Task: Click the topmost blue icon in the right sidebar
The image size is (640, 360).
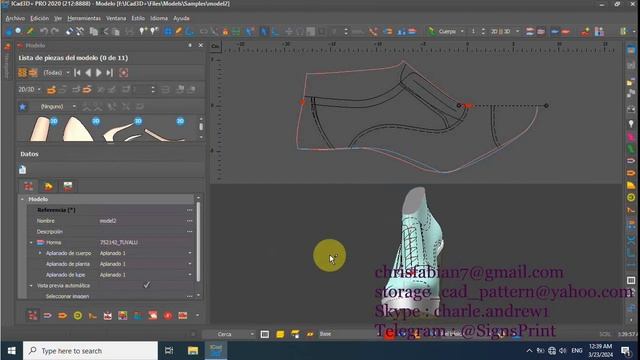Action: click(631, 51)
